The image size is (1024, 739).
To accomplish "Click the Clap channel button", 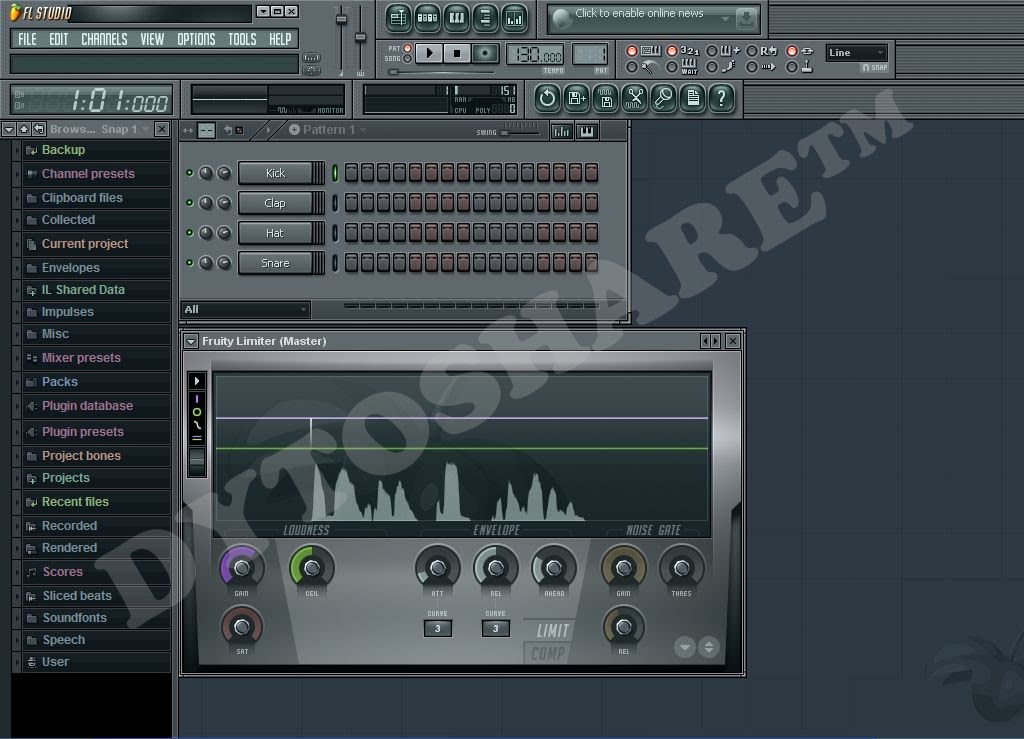I will pyautogui.click(x=276, y=203).
